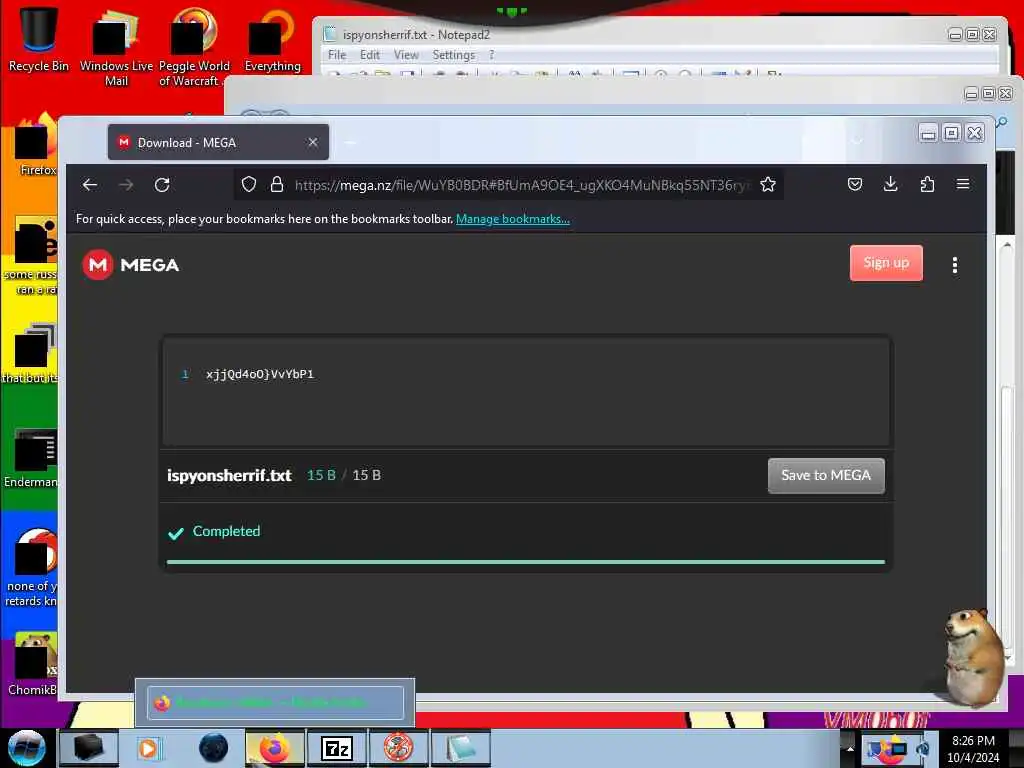The image size is (1024, 768).
Task: Open the 7z taskbar icon
Action: click(337, 748)
